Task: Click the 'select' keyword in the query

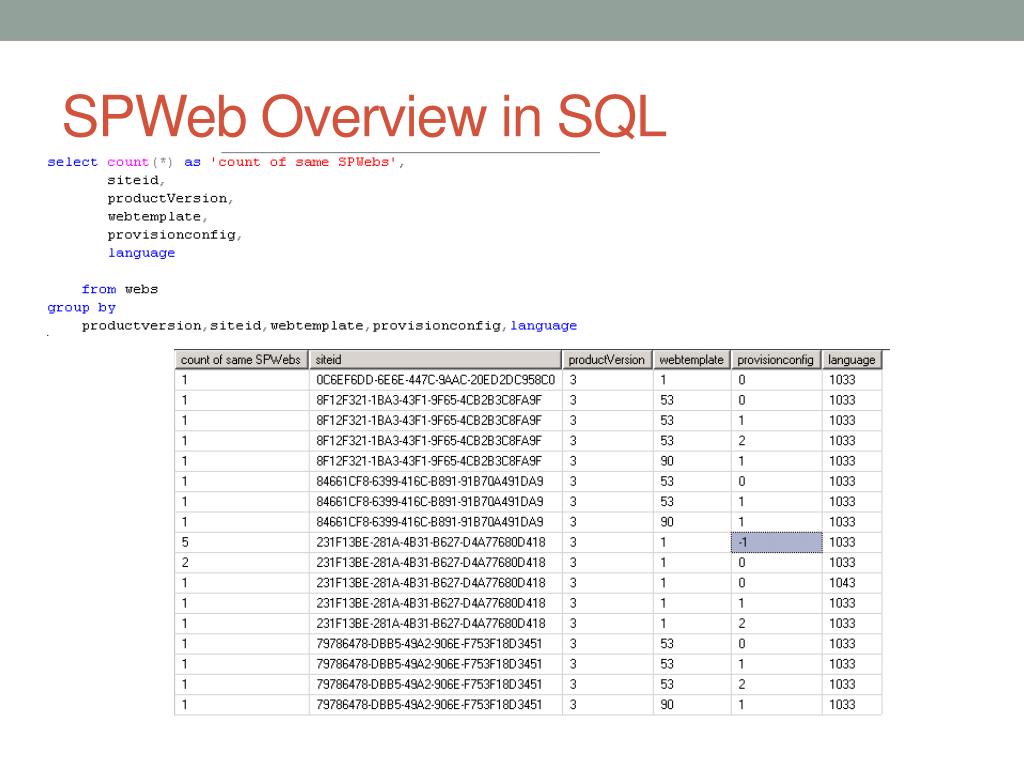Action: [x=72, y=162]
